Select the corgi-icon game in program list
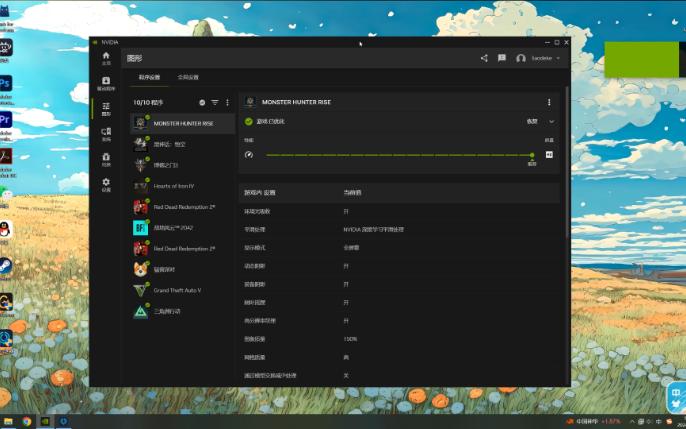Screen dimensions: 686x429 click(x=183, y=269)
